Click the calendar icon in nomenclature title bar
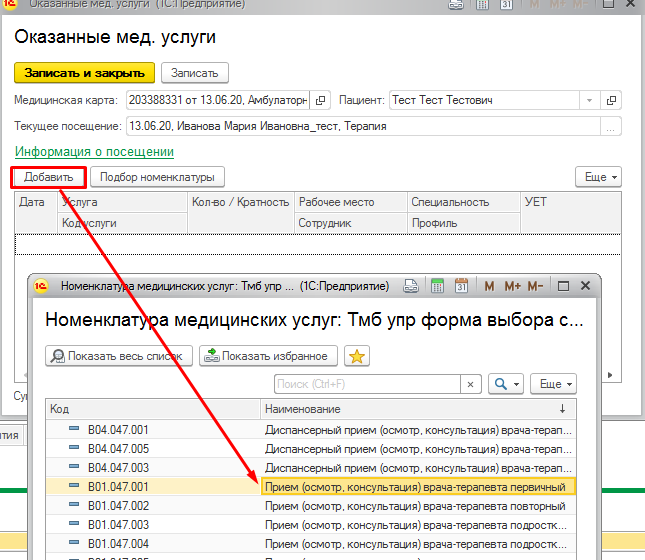Image resolution: width=645 pixels, height=560 pixels. pos(461,286)
